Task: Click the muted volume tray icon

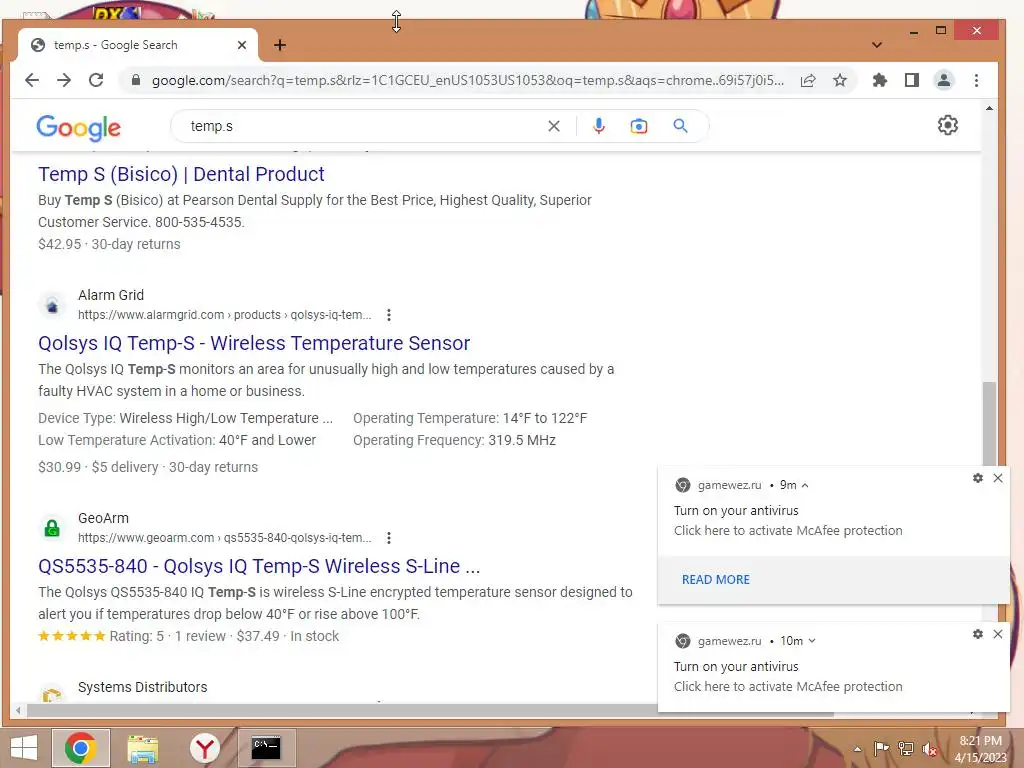Action: pos(930,749)
